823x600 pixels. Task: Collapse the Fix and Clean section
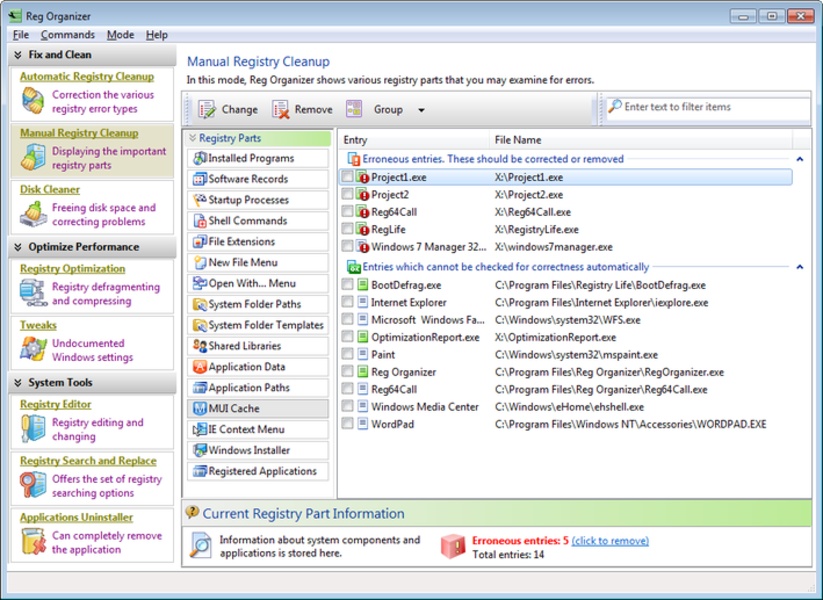(x=18, y=55)
